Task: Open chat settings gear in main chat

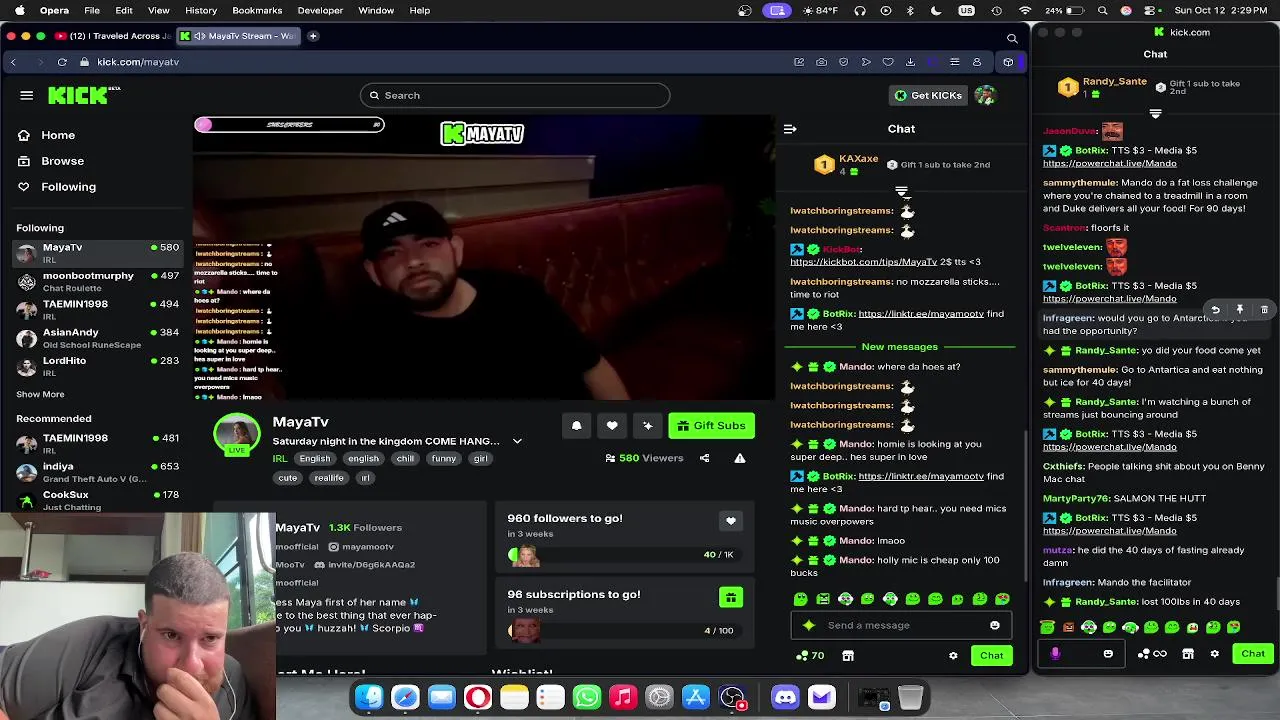Action: point(953,656)
